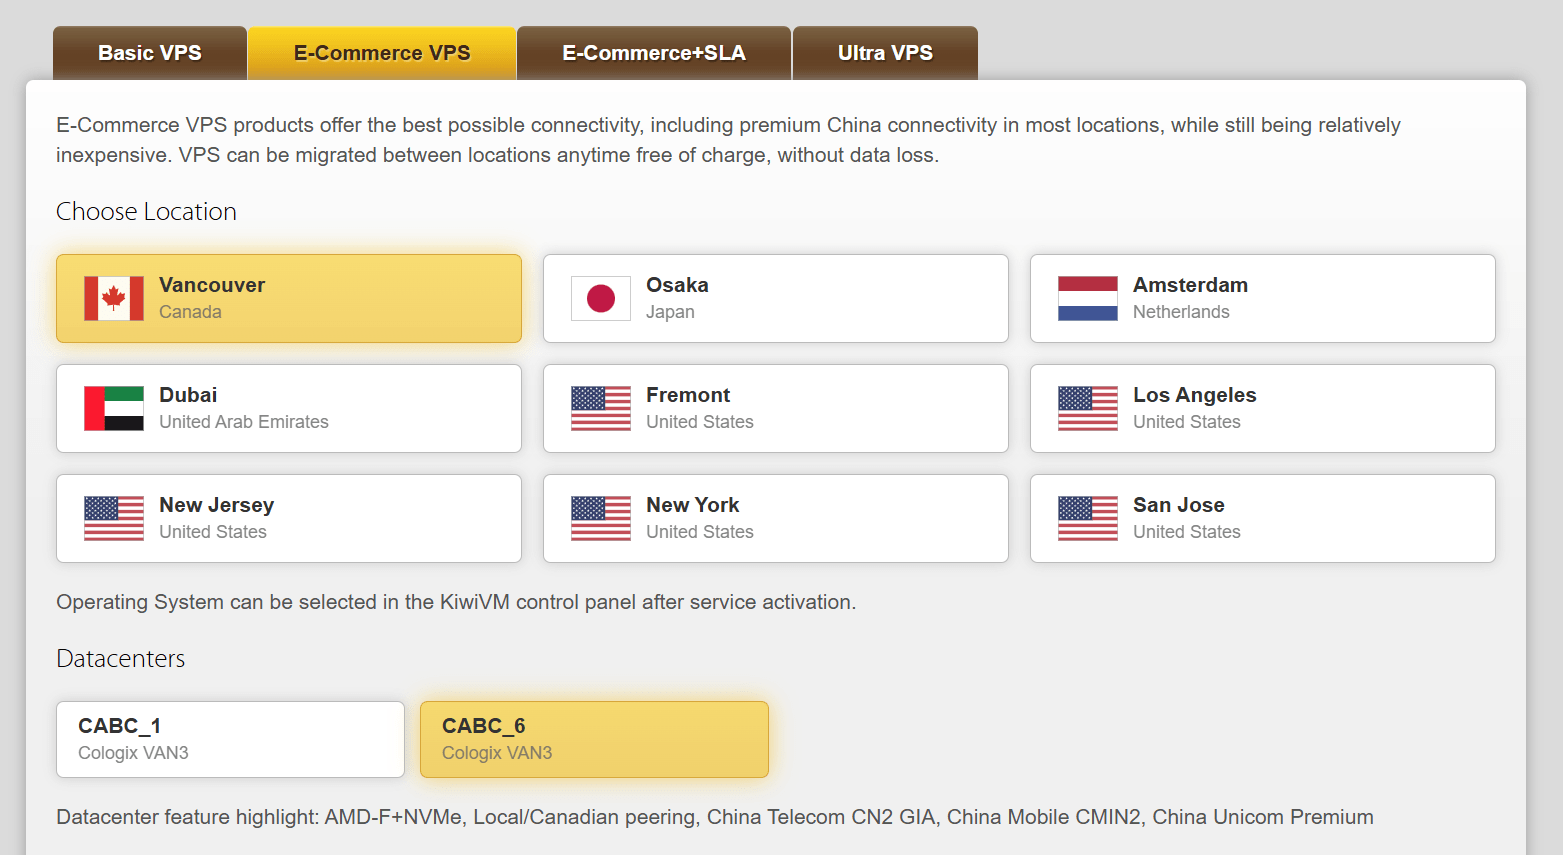1563x855 pixels.
Task: Click the US flag icon beside Los Angeles
Action: click(x=1088, y=408)
